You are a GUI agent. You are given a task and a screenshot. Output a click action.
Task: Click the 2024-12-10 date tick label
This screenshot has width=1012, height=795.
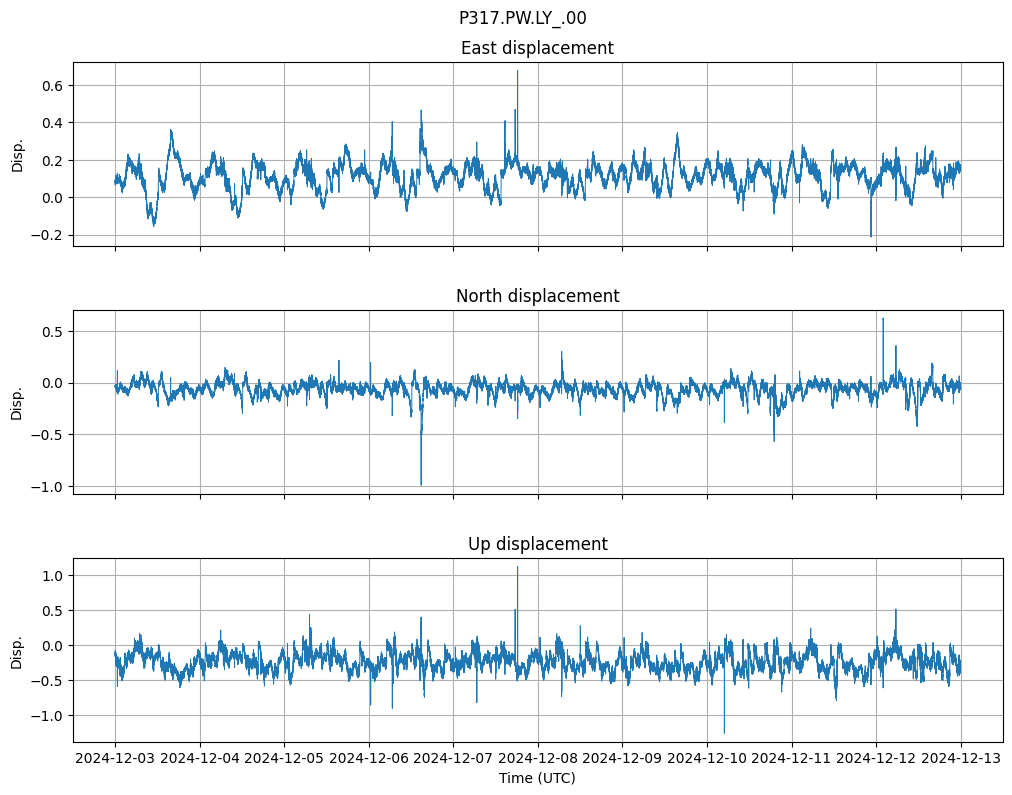pyautogui.click(x=707, y=759)
